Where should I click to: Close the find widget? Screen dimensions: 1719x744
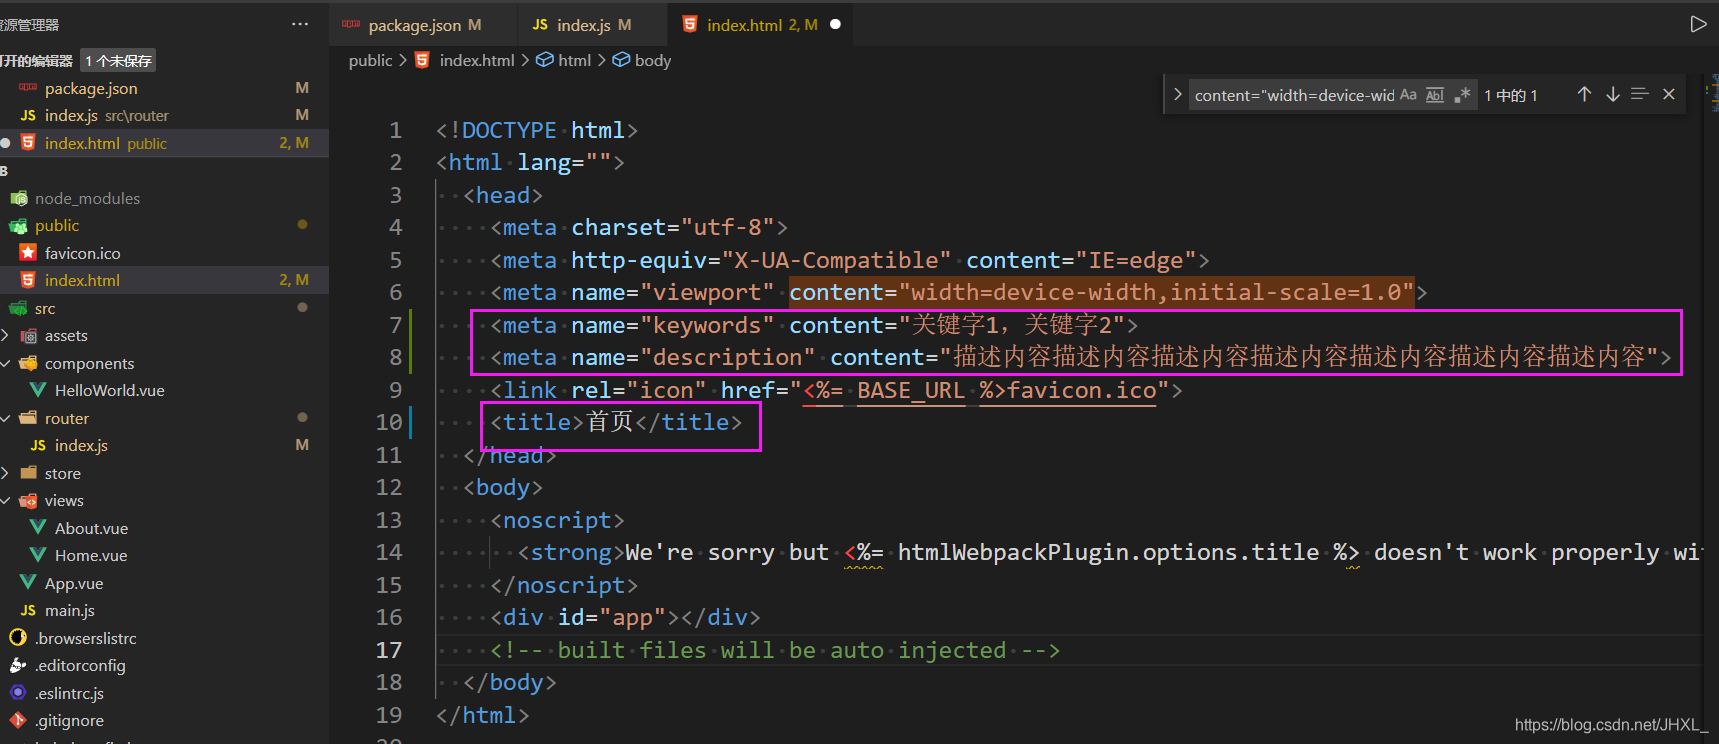pos(1668,94)
